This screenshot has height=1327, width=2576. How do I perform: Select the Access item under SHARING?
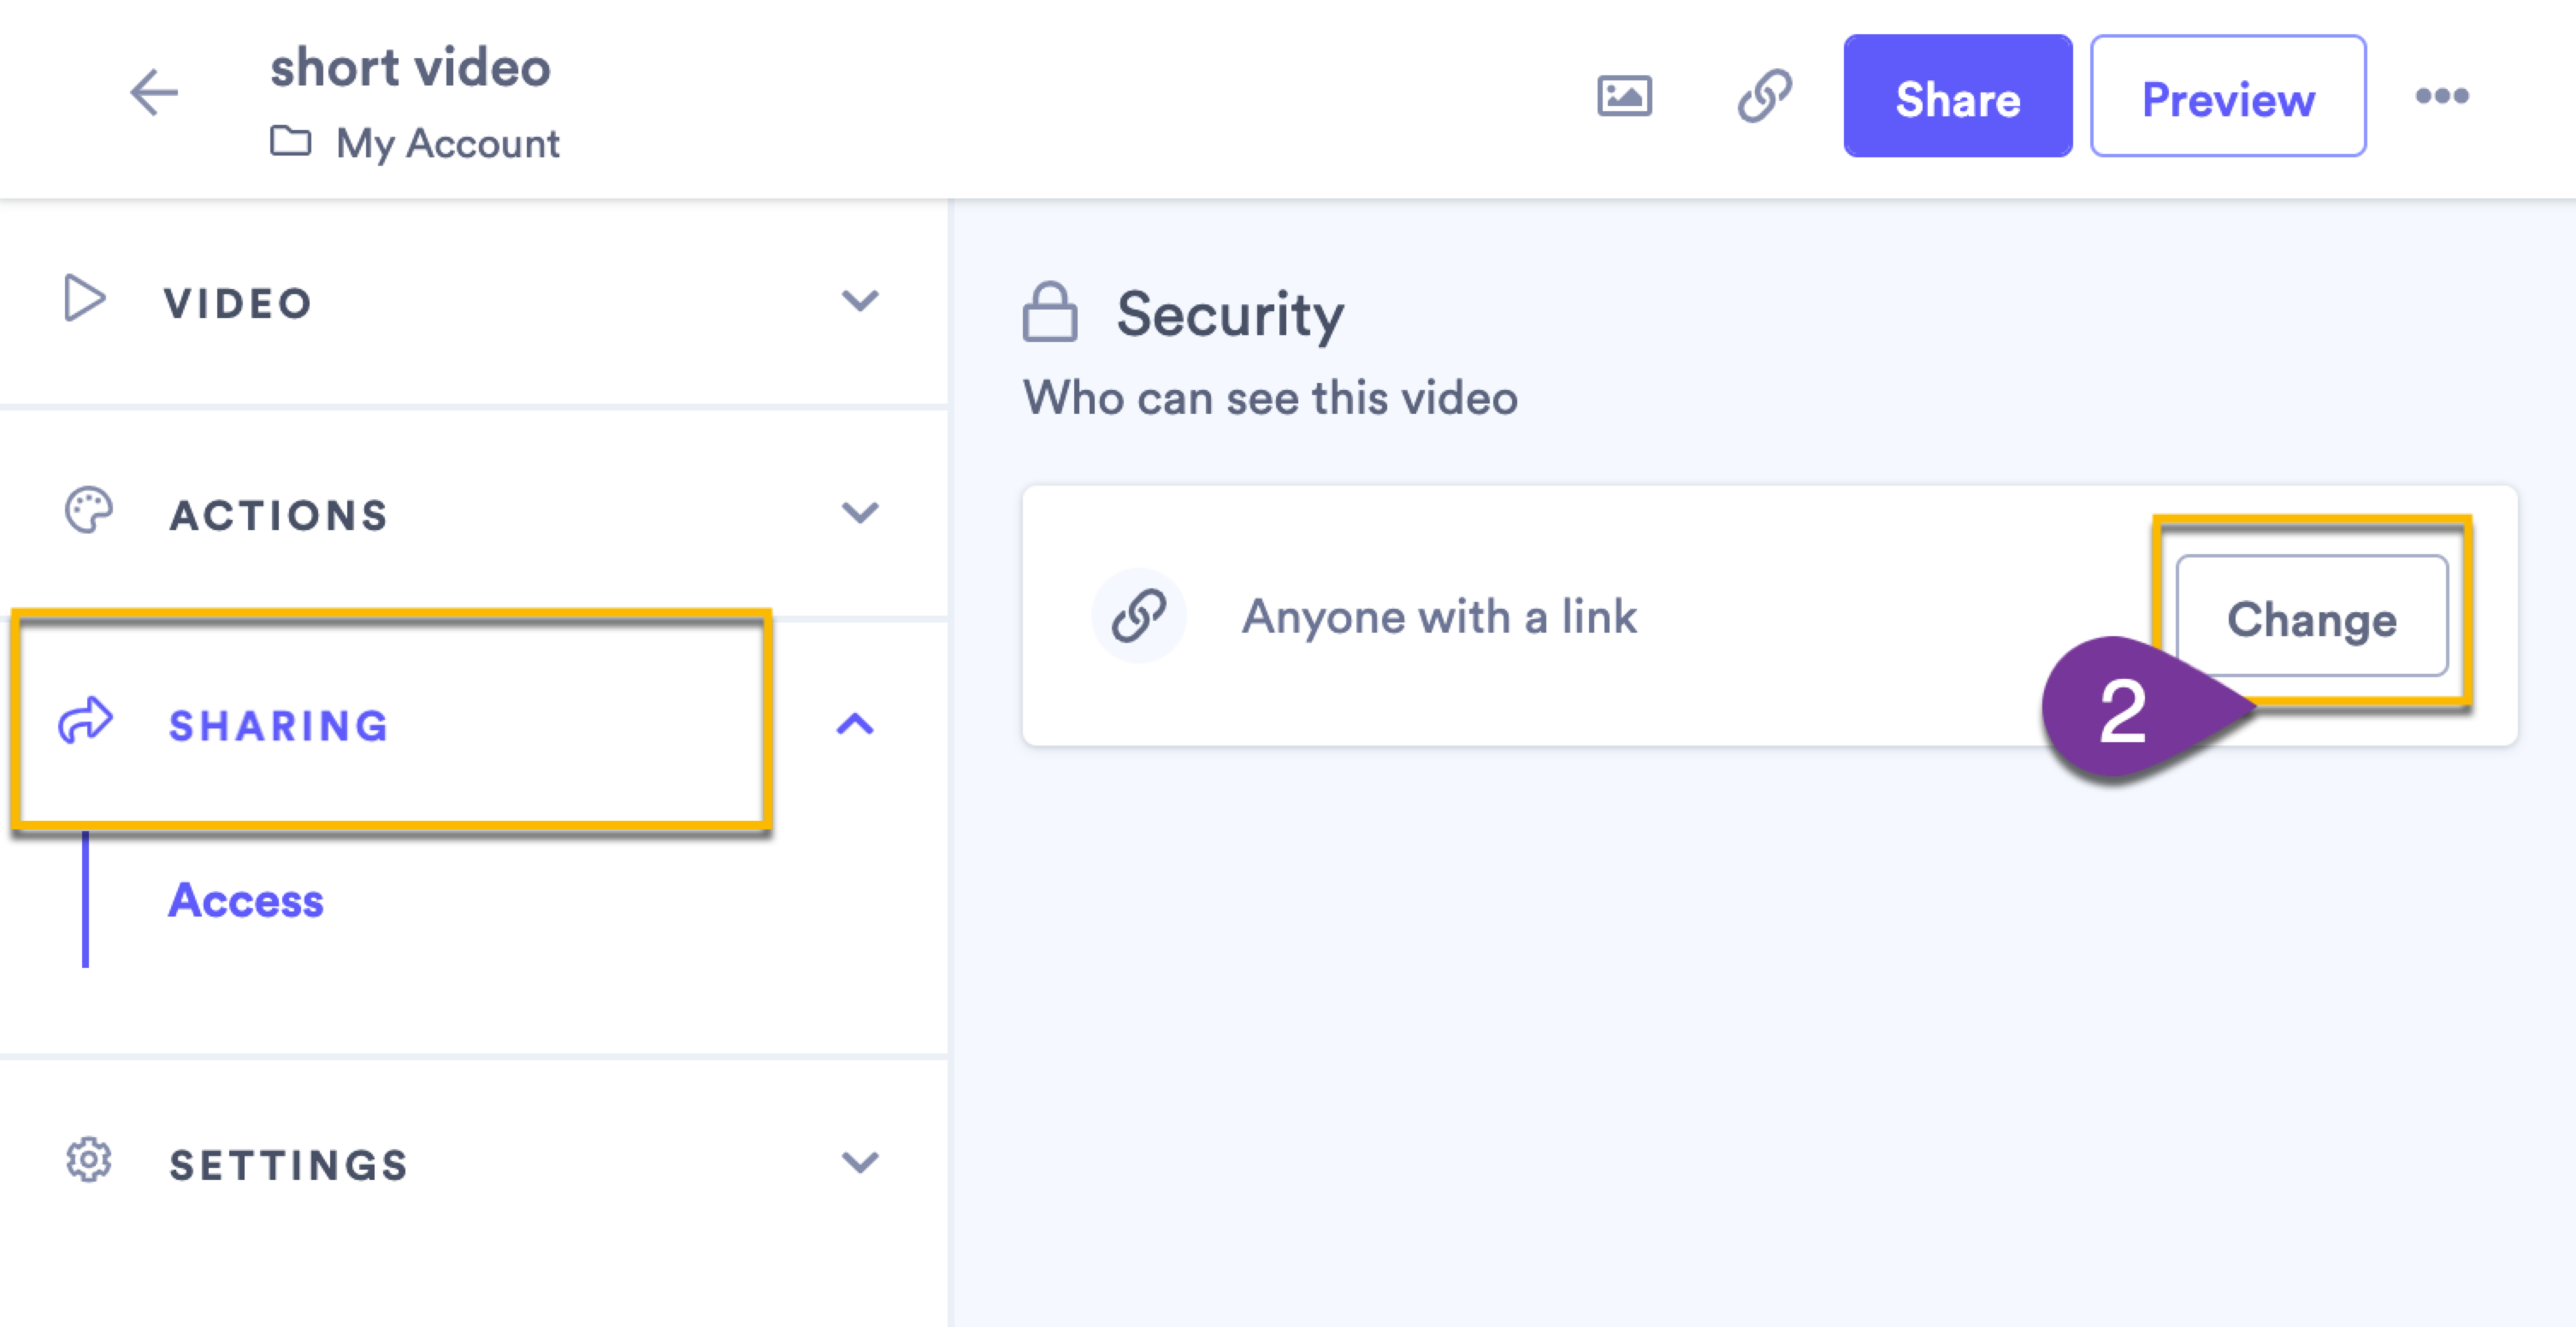pos(246,901)
